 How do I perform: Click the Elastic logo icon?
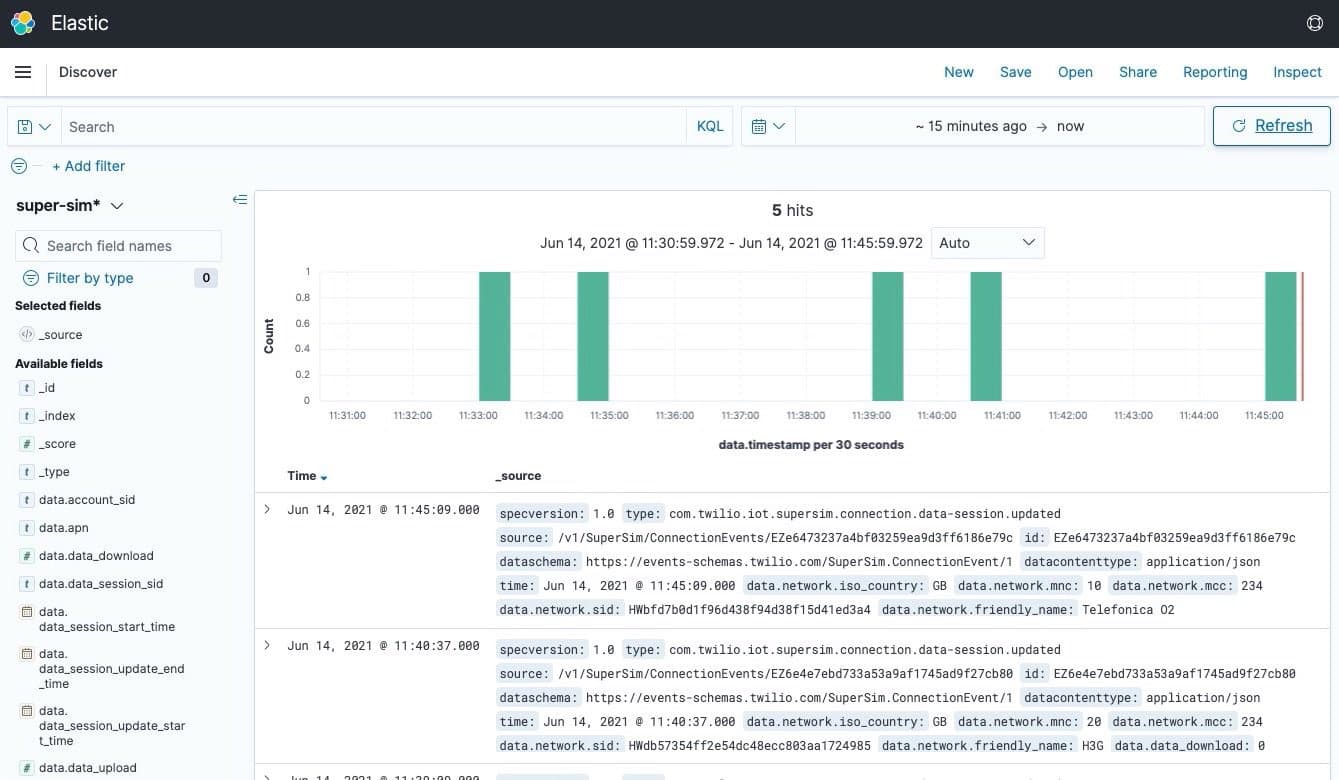23,23
